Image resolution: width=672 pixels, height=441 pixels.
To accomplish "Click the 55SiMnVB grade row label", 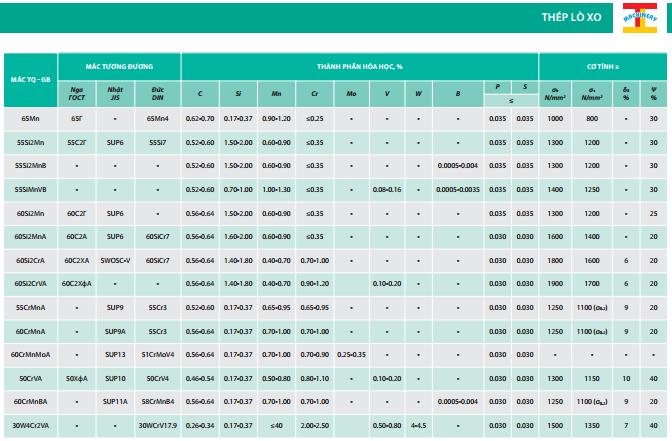I will pyautogui.click(x=30, y=189).
